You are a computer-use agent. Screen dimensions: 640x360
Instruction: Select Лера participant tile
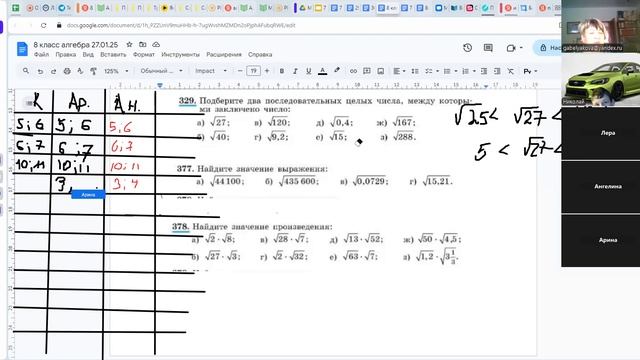pyautogui.click(x=600, y=133)
